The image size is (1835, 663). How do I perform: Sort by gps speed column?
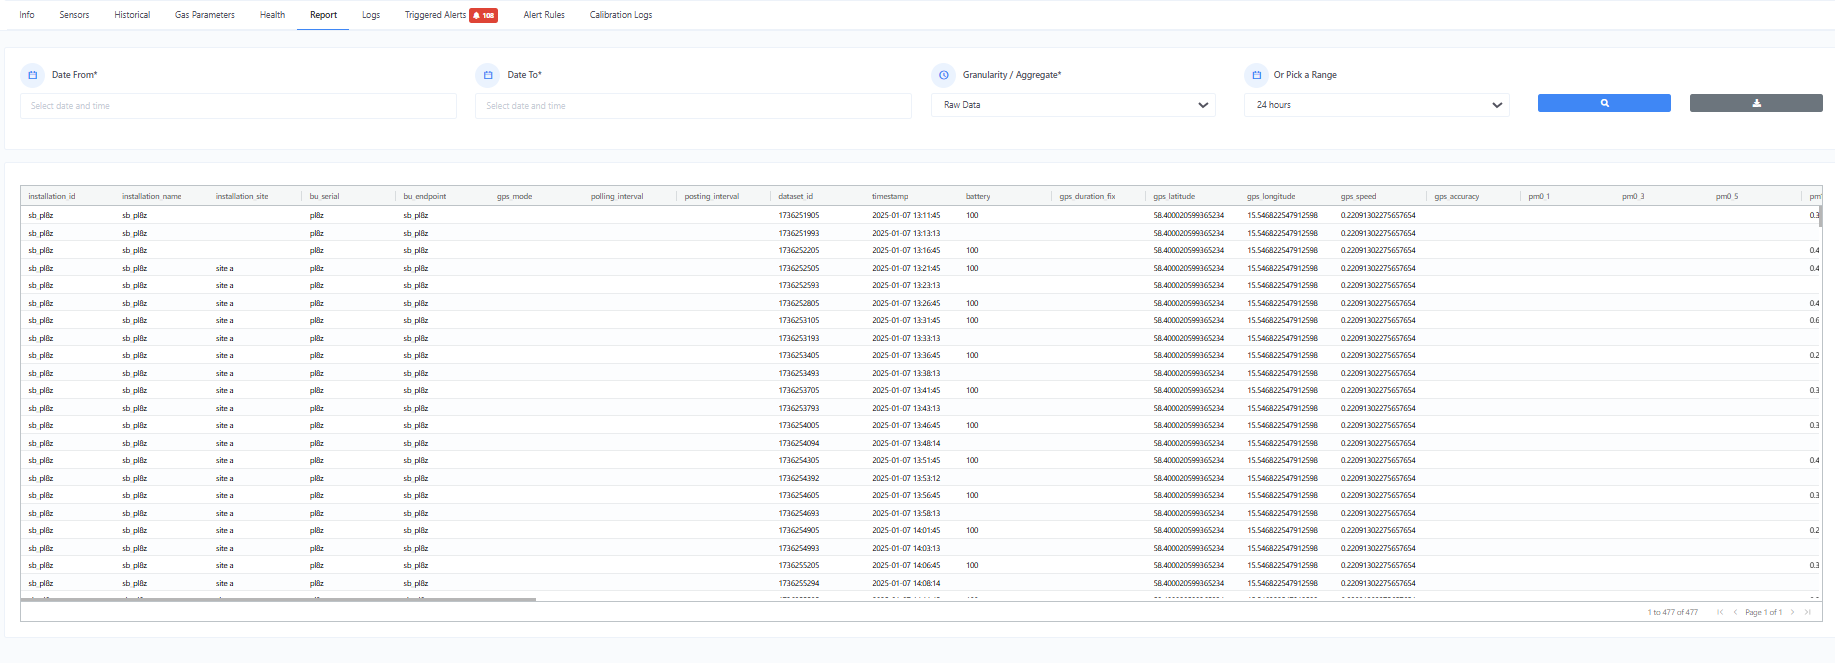tap(1359, 197)
